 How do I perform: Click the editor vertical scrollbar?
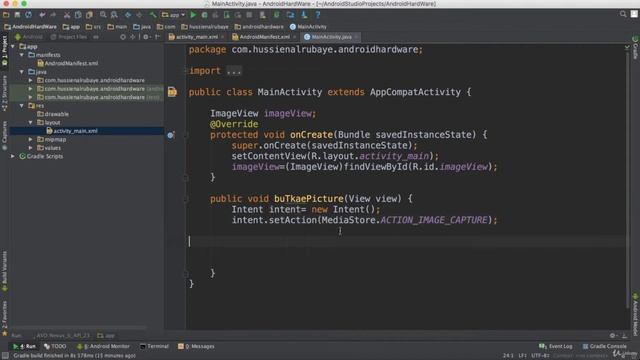[x=628, y=180]
